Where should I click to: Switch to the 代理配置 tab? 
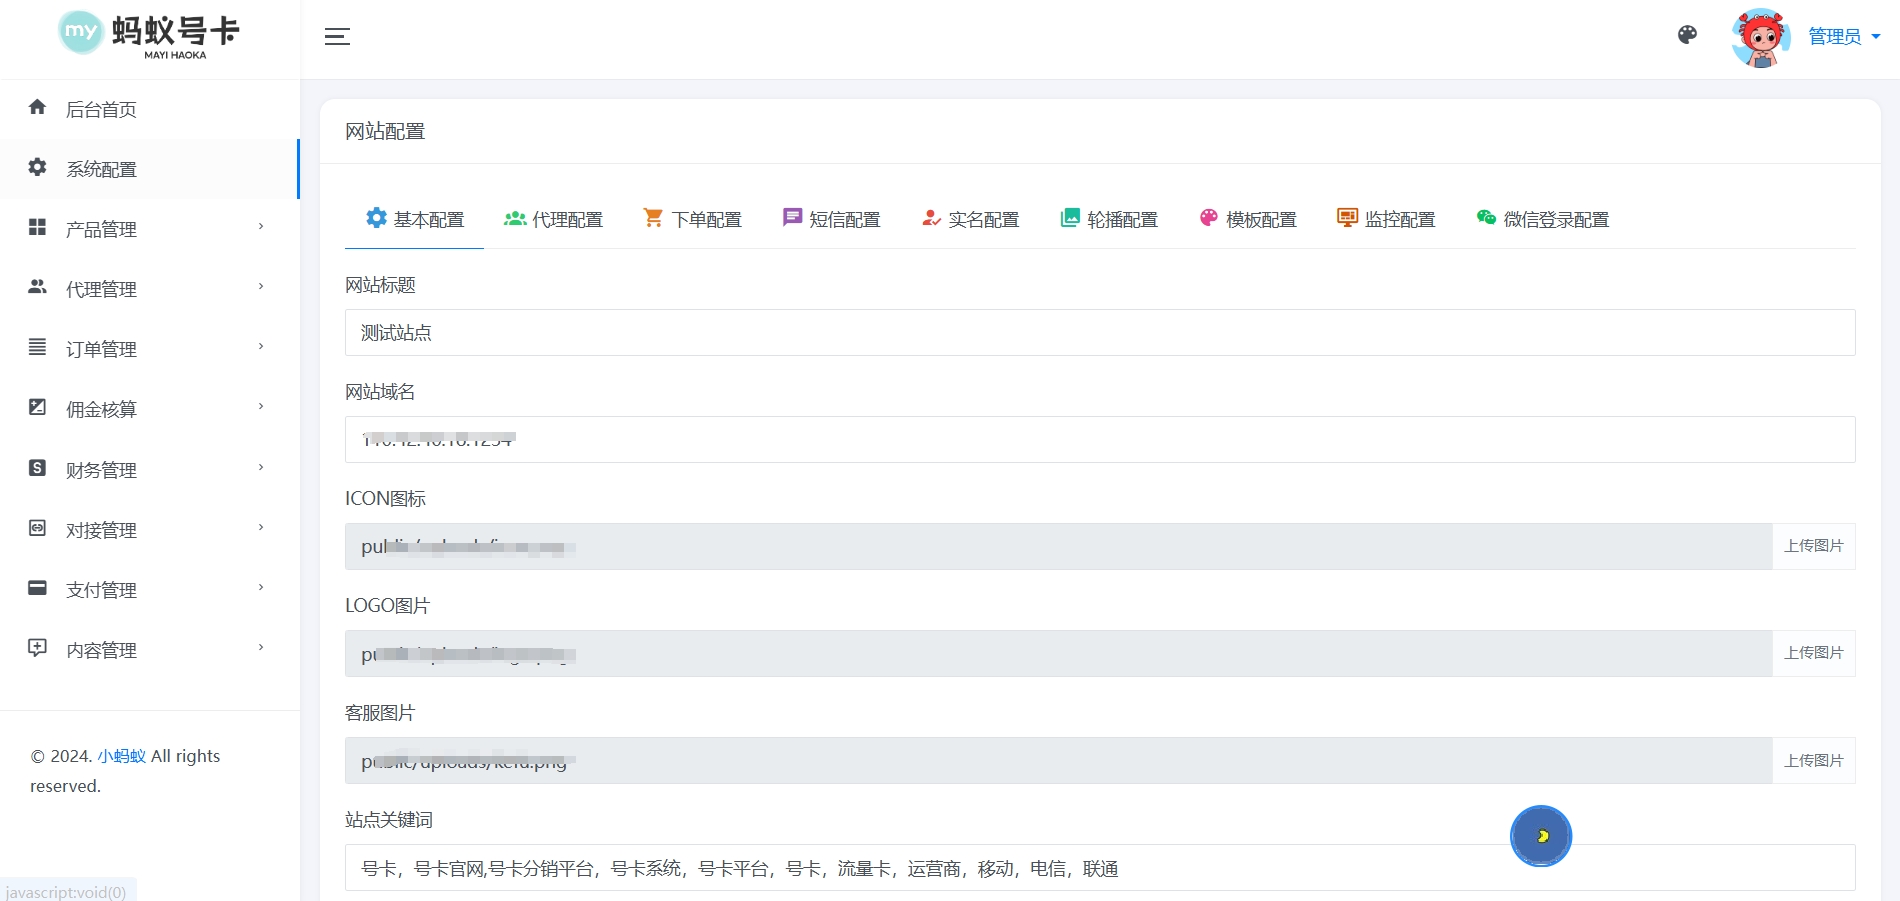(553, 219)
